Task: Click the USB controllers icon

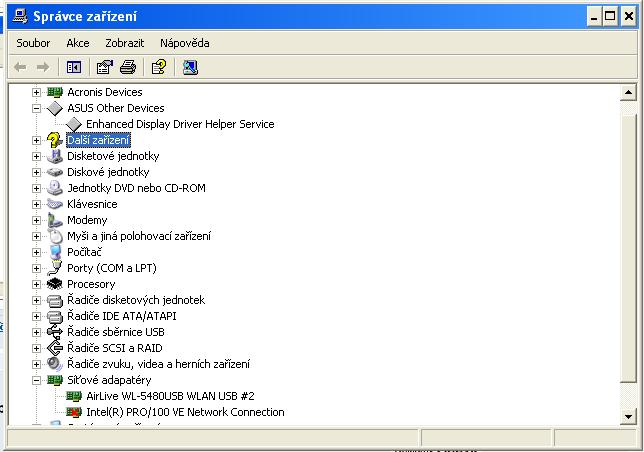Action: 55,332
